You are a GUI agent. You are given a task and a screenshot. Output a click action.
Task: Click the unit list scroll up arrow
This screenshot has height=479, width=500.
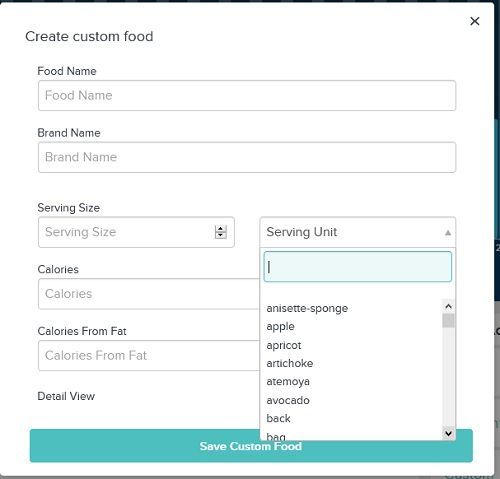(x=448, y=306)
